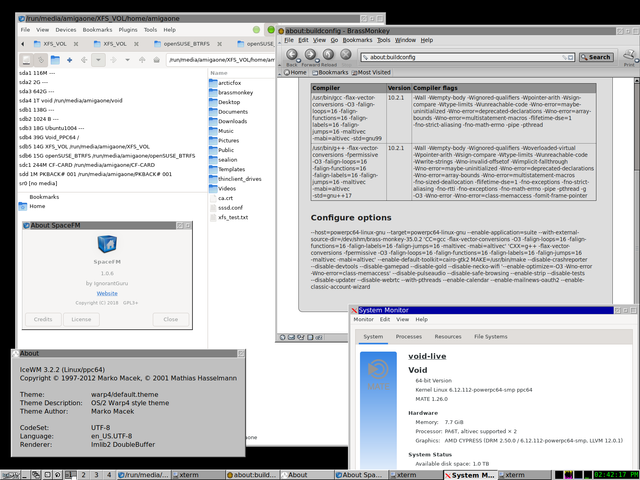Switch to Processes tab in System Monitor
Viewport: 640px width, 480px height.
click(409, 337)
